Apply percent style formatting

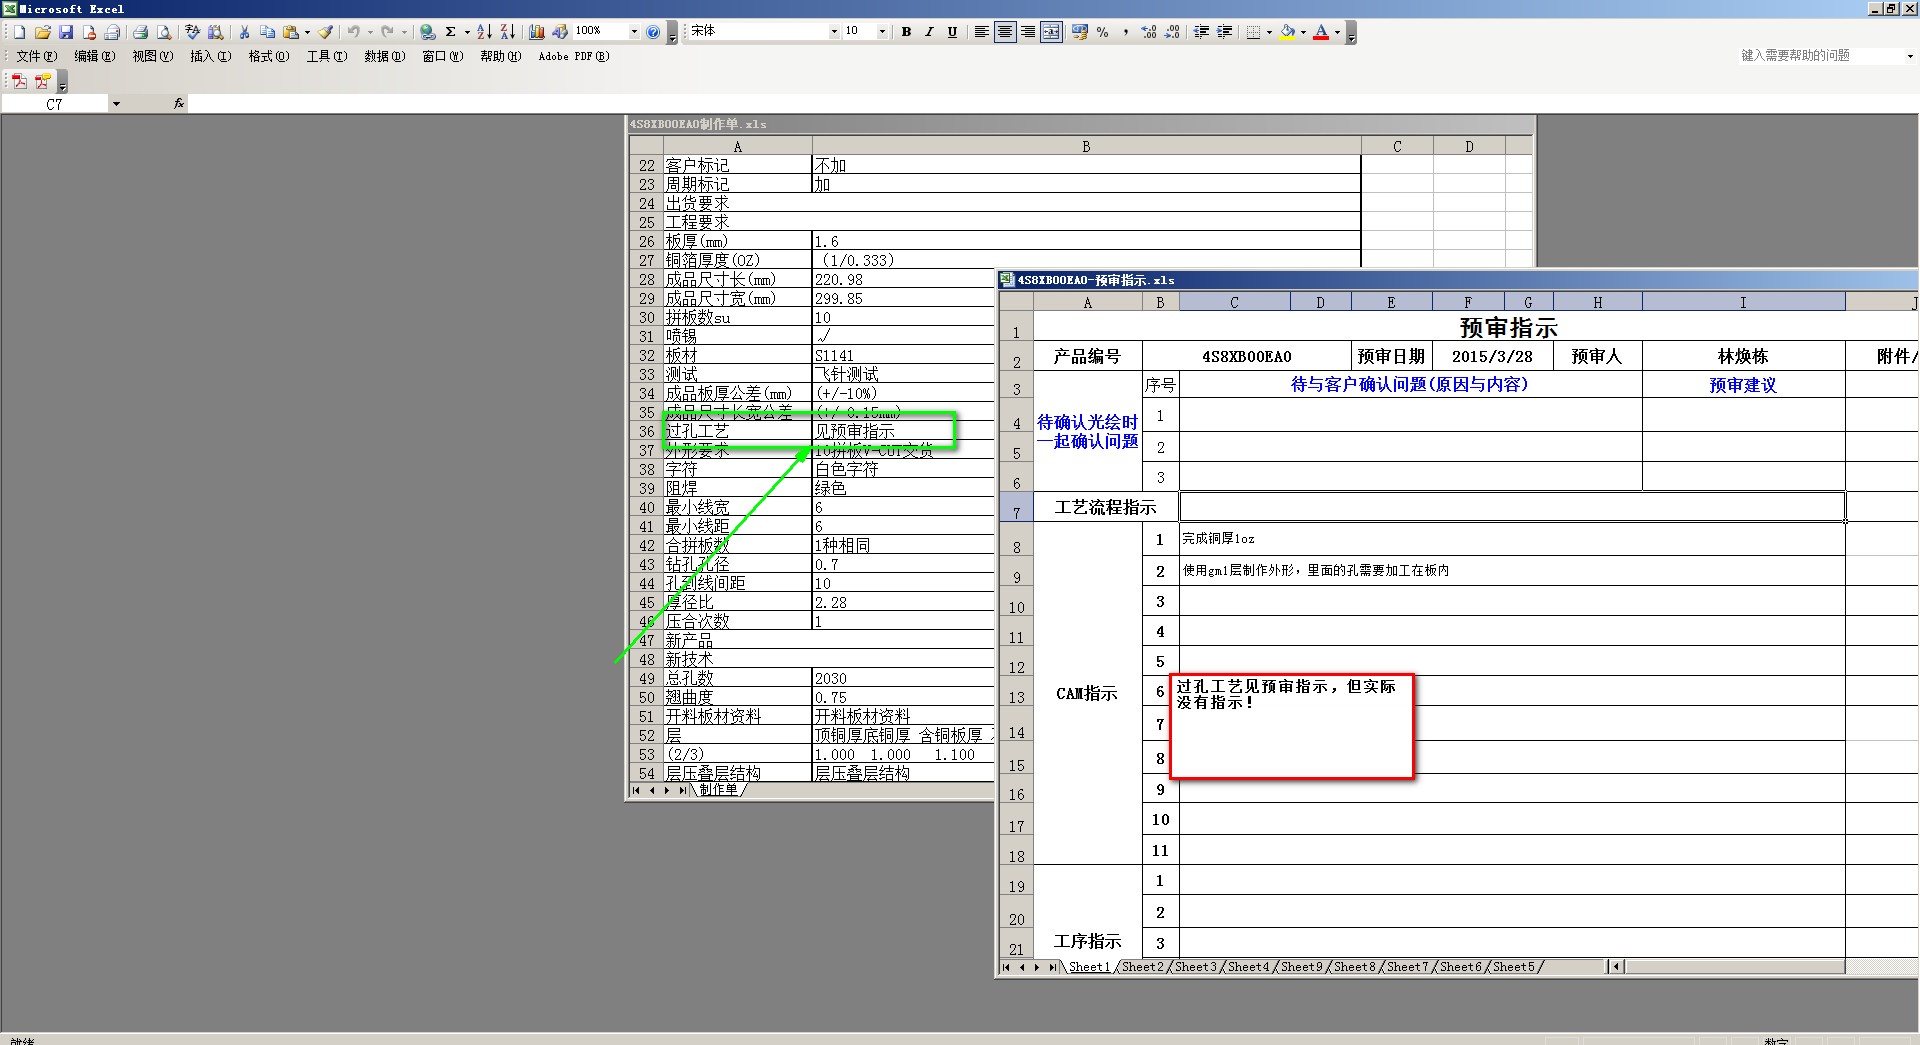[1102, 32]
